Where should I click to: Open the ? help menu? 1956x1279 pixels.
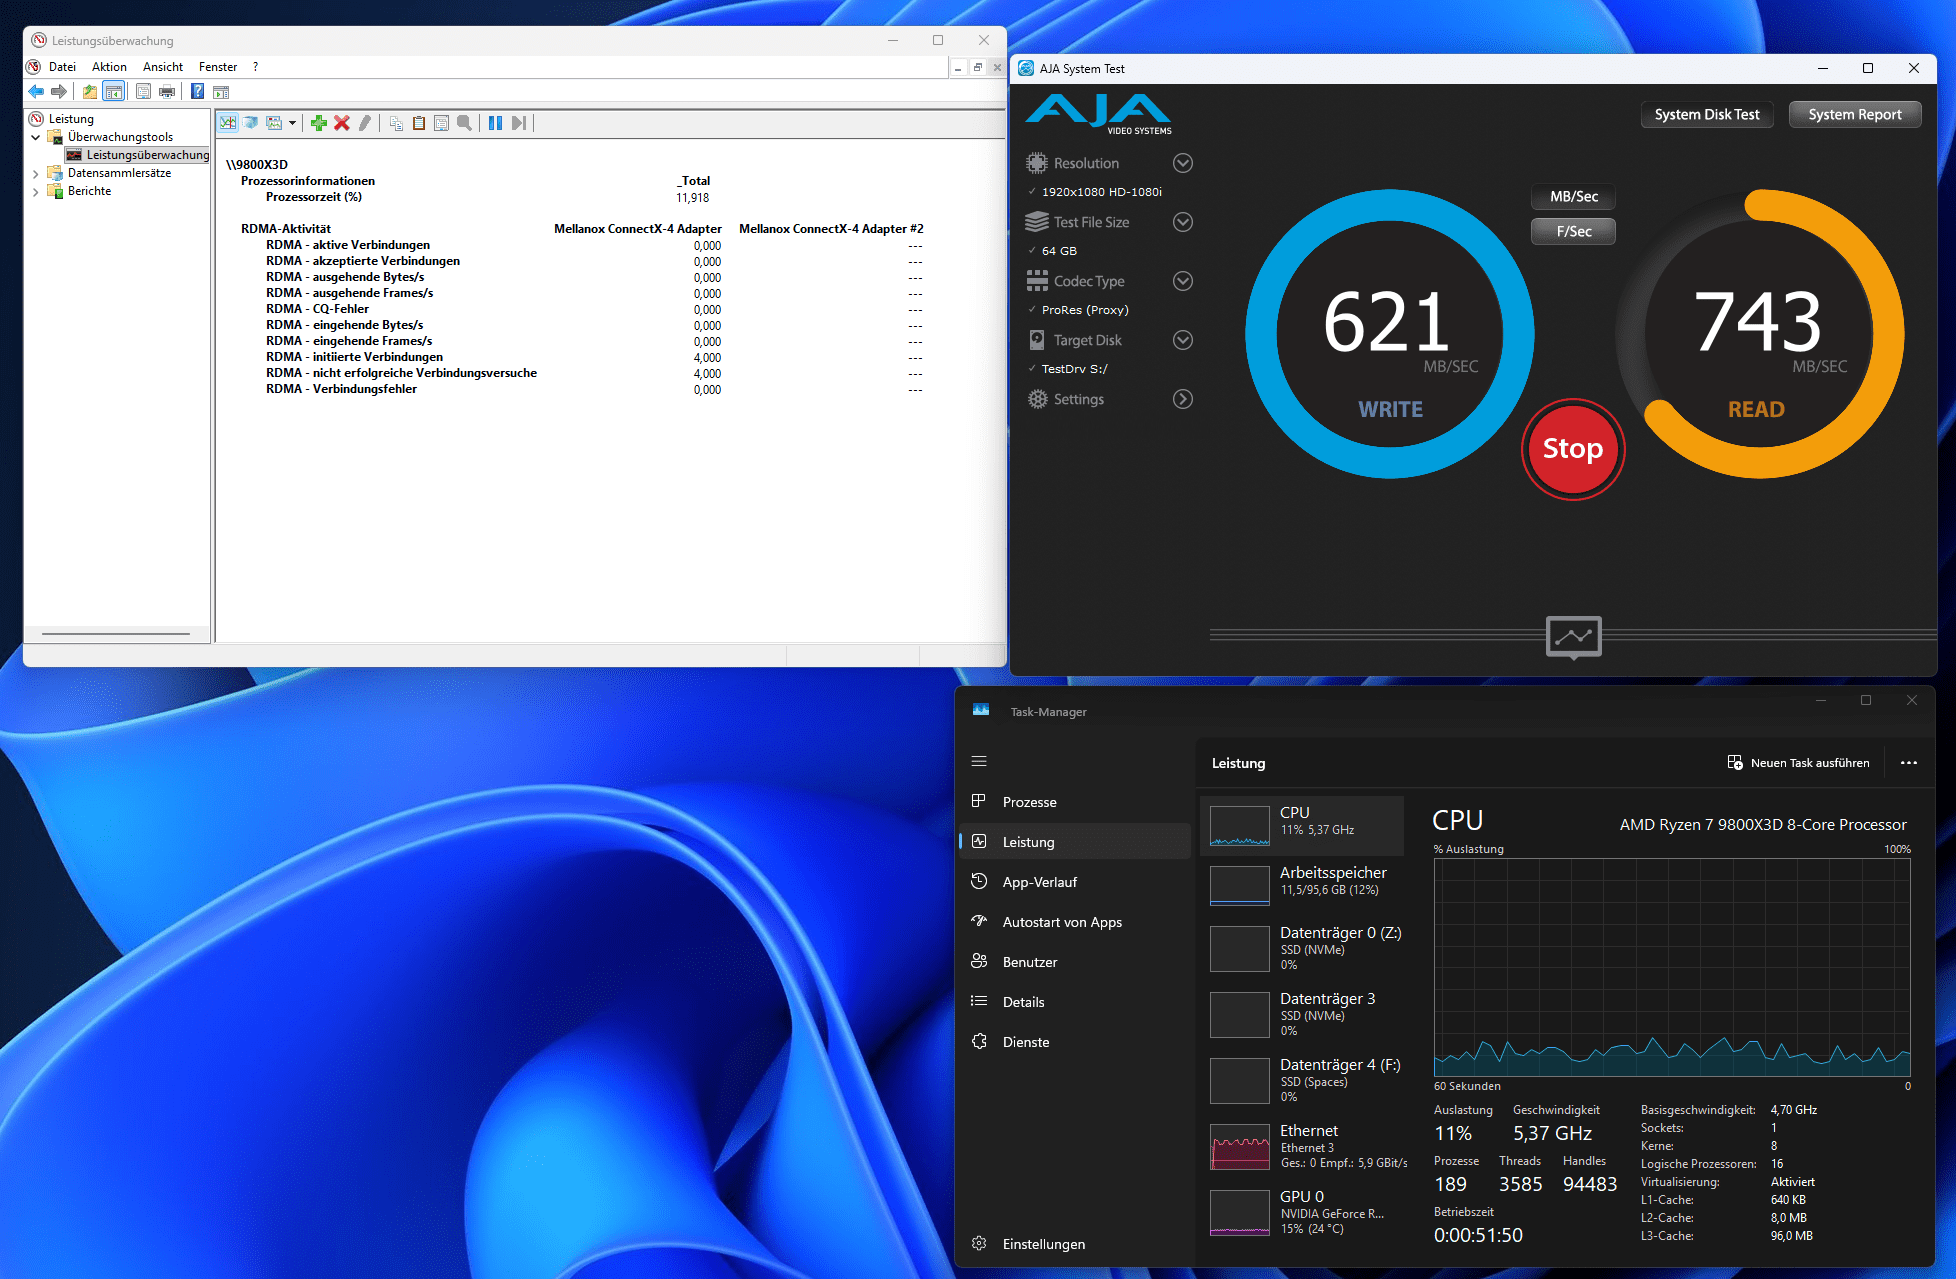pos(255,67)
